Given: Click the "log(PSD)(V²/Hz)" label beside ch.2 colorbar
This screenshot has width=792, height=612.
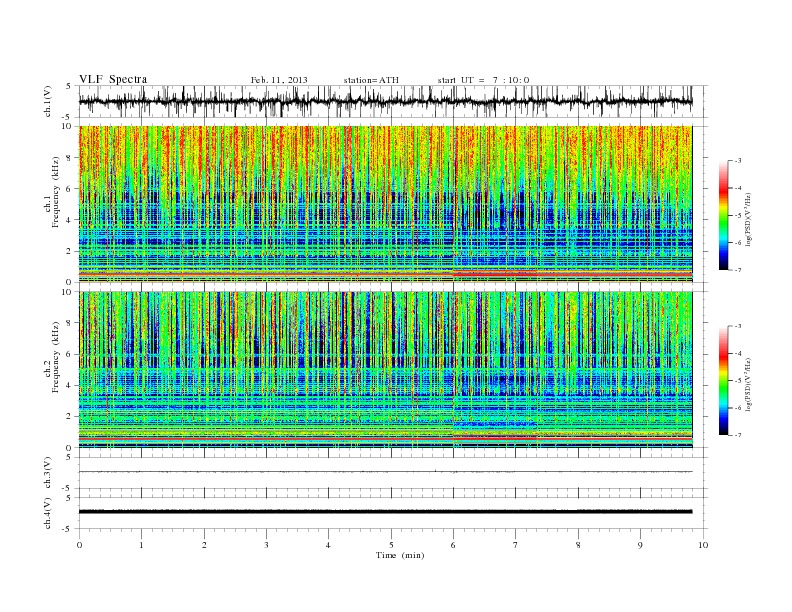Looking at the screenshot, I should tap(749, 384).
